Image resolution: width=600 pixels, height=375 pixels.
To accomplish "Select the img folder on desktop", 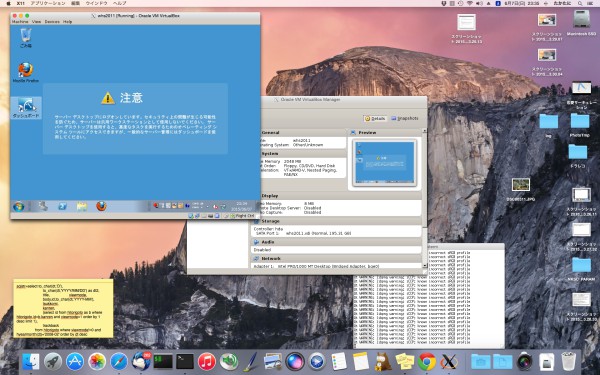I will coord(549,126).
